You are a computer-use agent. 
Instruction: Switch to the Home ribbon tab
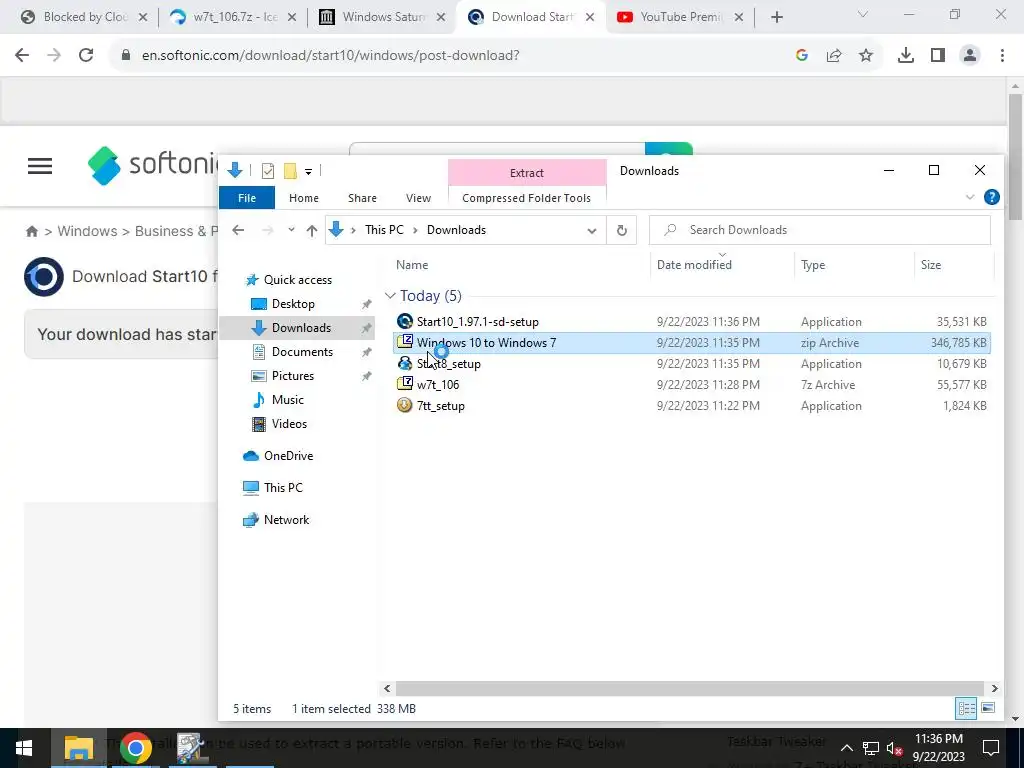pyautogui.click(x=304, y=198)
